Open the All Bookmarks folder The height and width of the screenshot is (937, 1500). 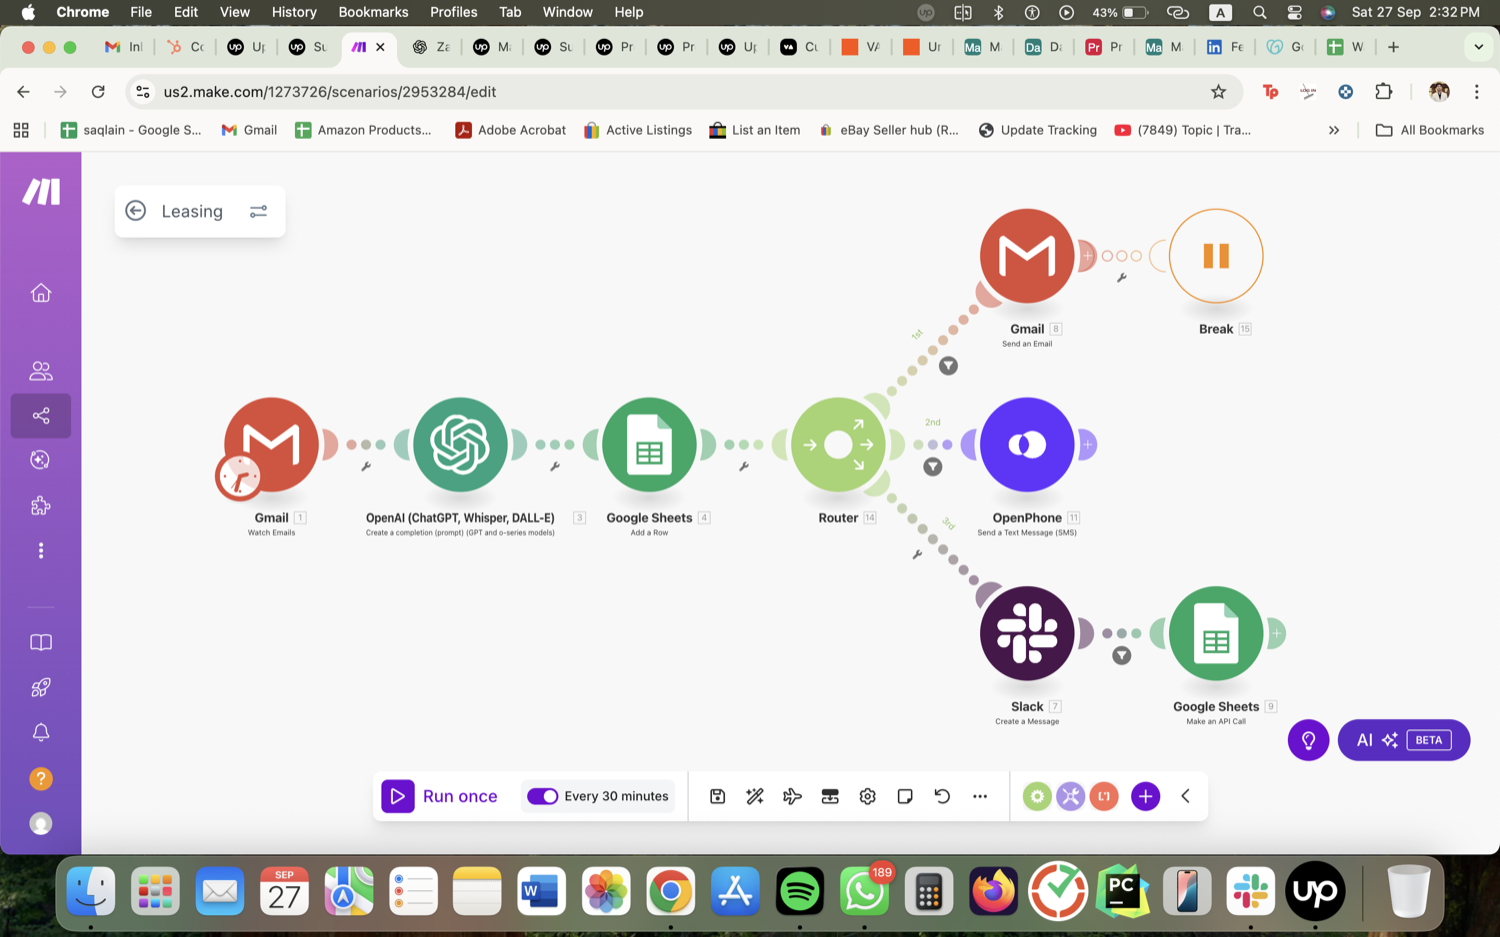1430,130
